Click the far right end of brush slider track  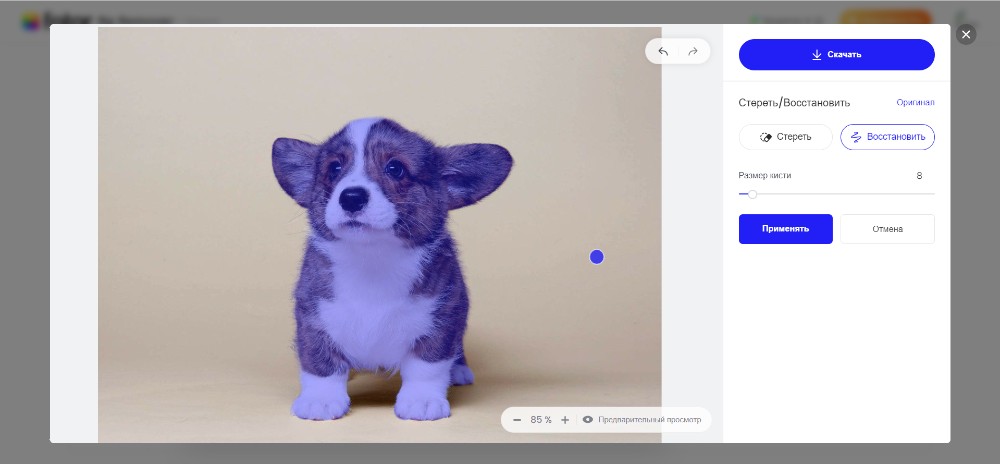(x=933, y=194)
